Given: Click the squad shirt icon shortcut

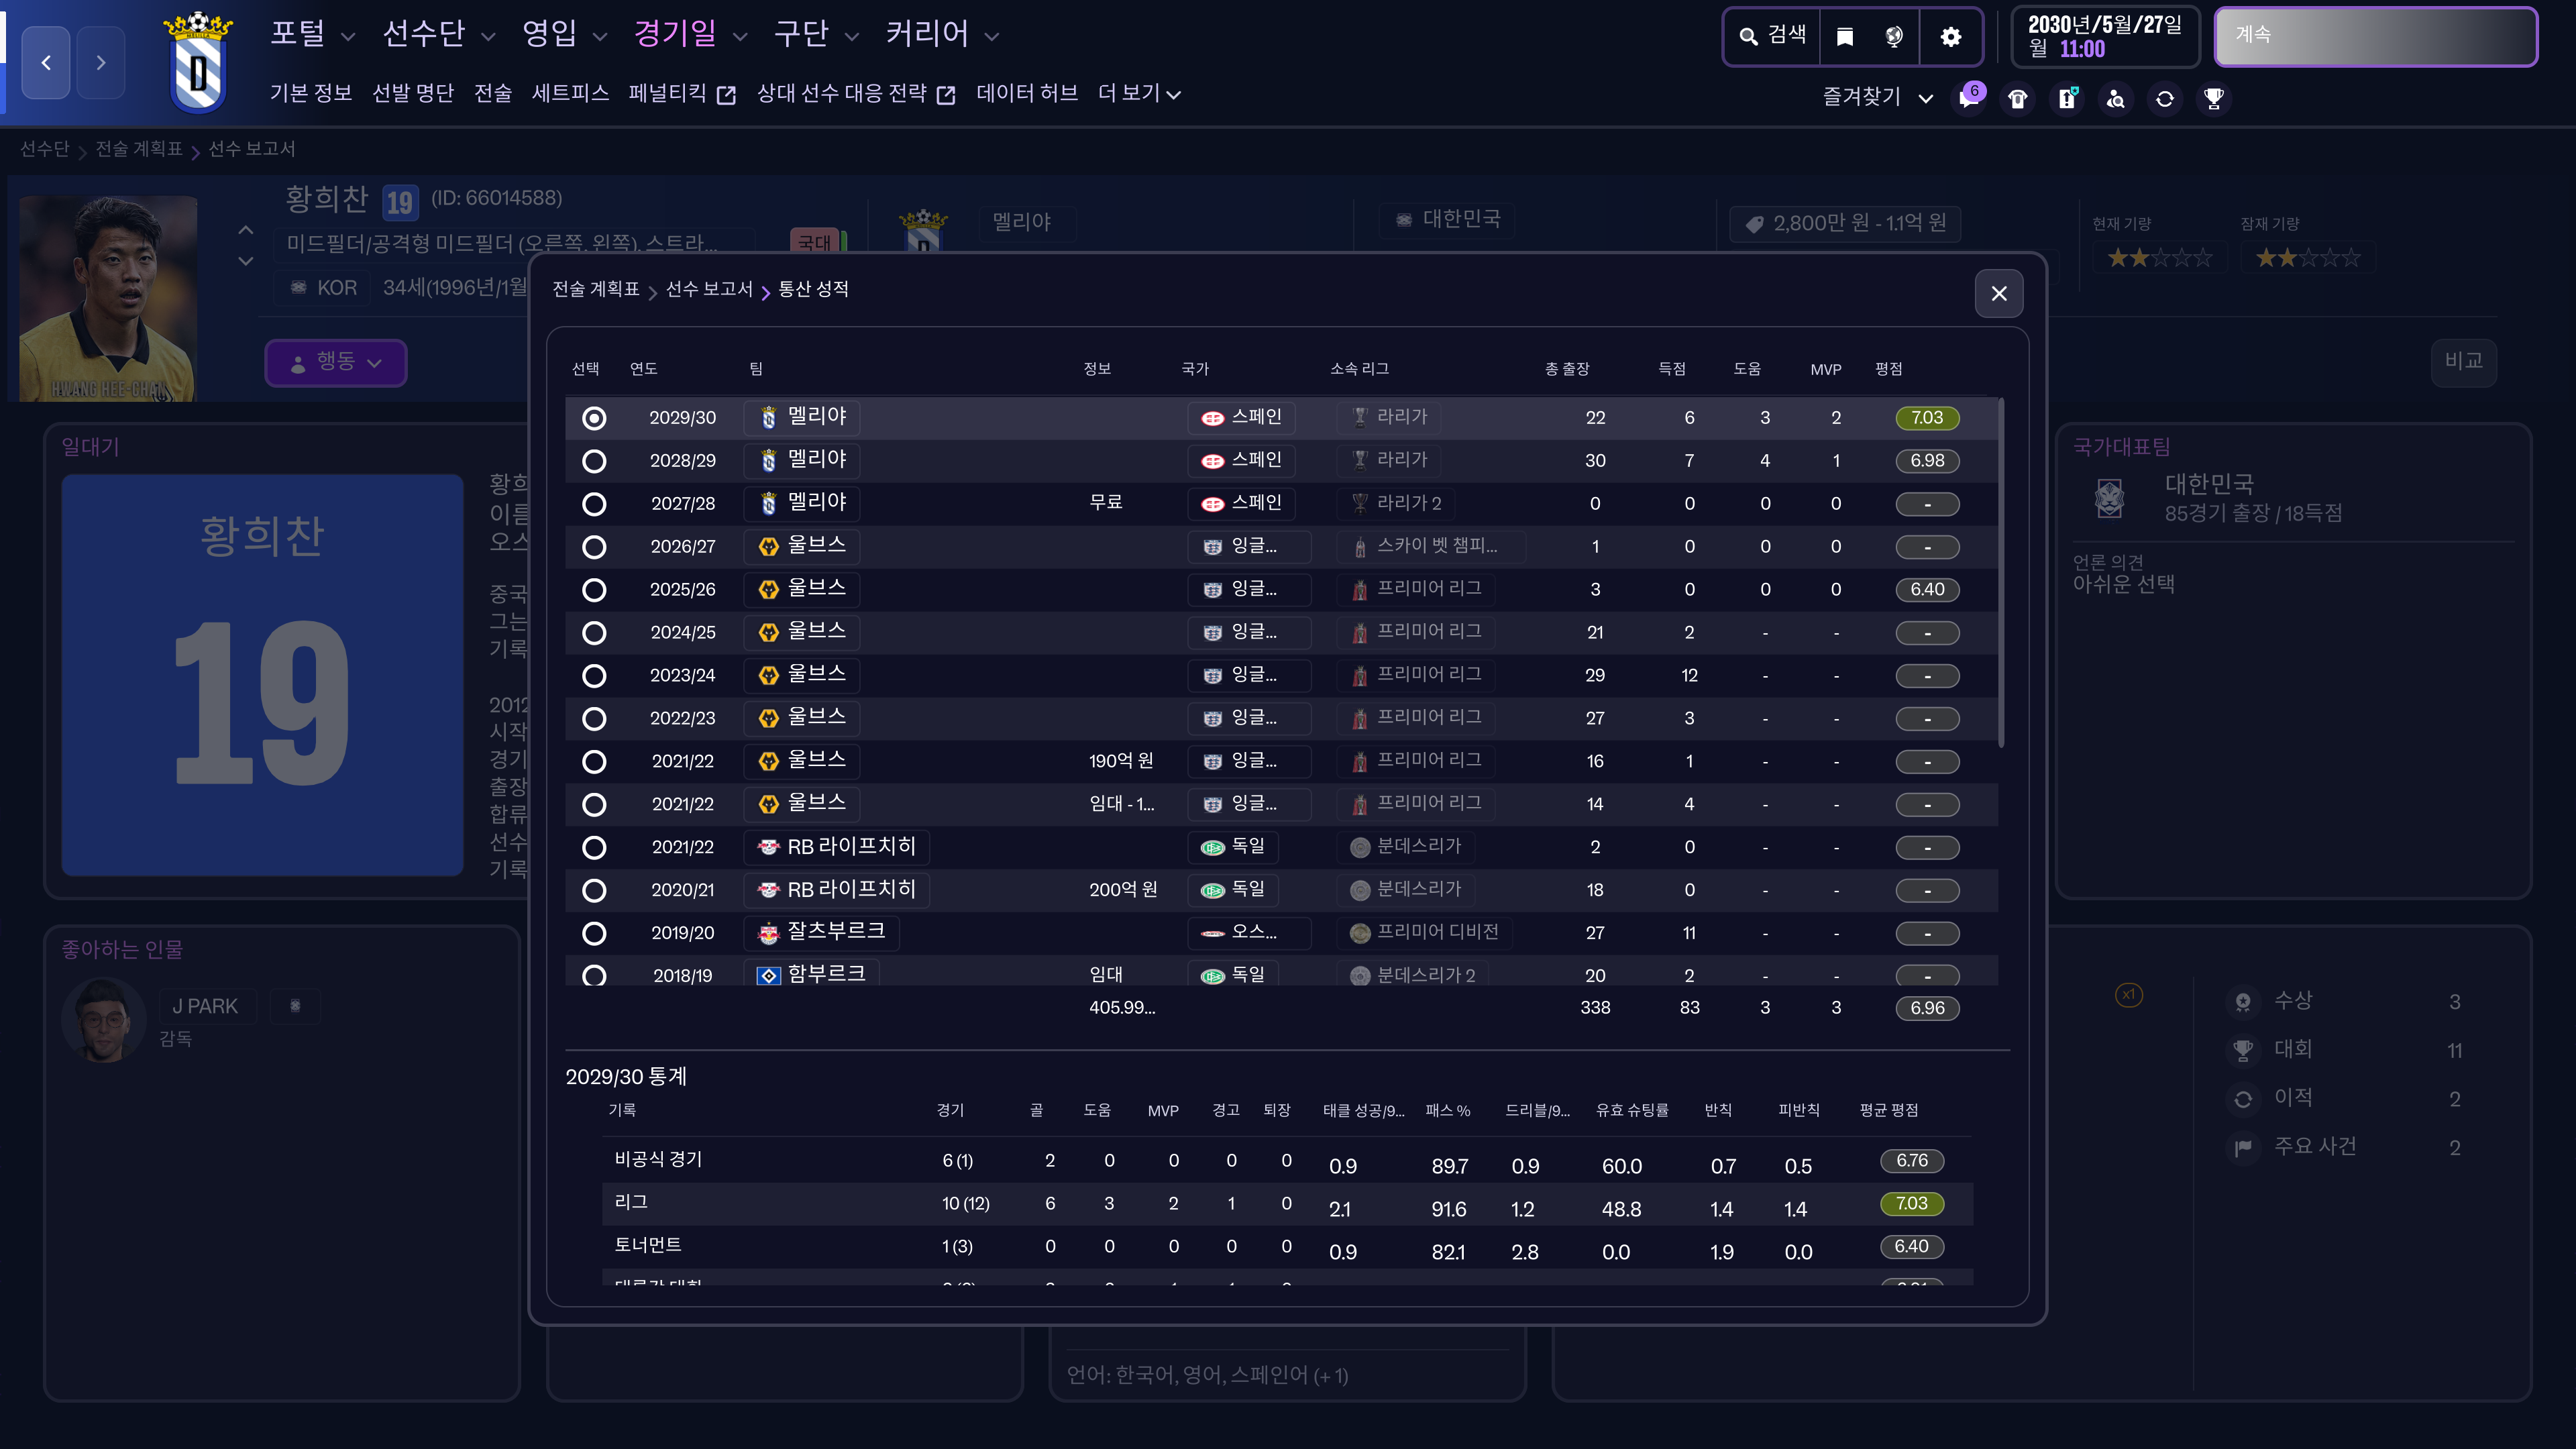Looking at the screenshot, I should point(2018,98).
